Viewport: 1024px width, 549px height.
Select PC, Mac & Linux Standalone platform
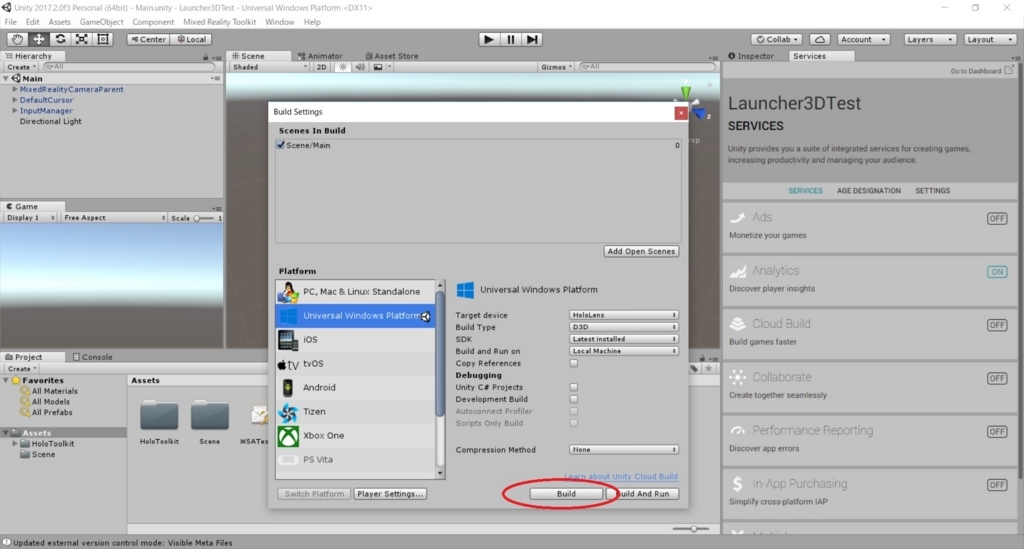point(355,292)
